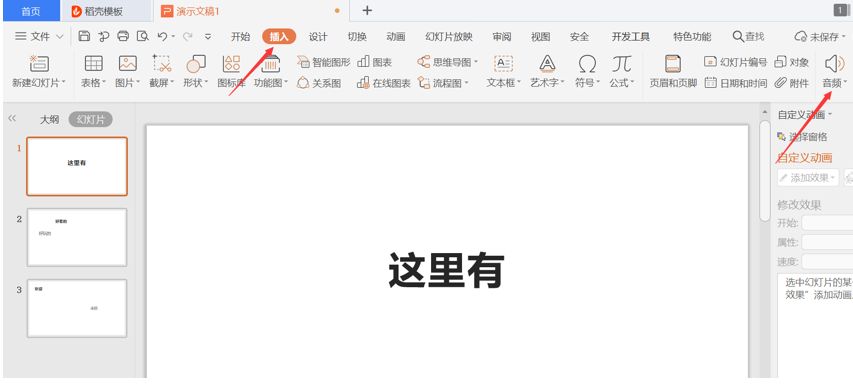Switch to the 审阅 review tab
Viewport: 853px width, 387px height.
click(502, 36)
